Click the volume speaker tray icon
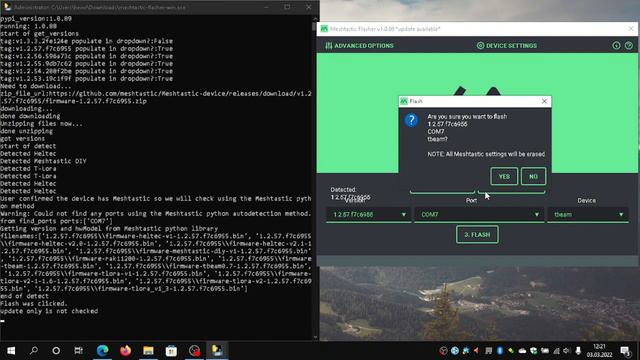The width and height of the screenshot is (640, 360). pyautogui.click(x=567, y=351)
